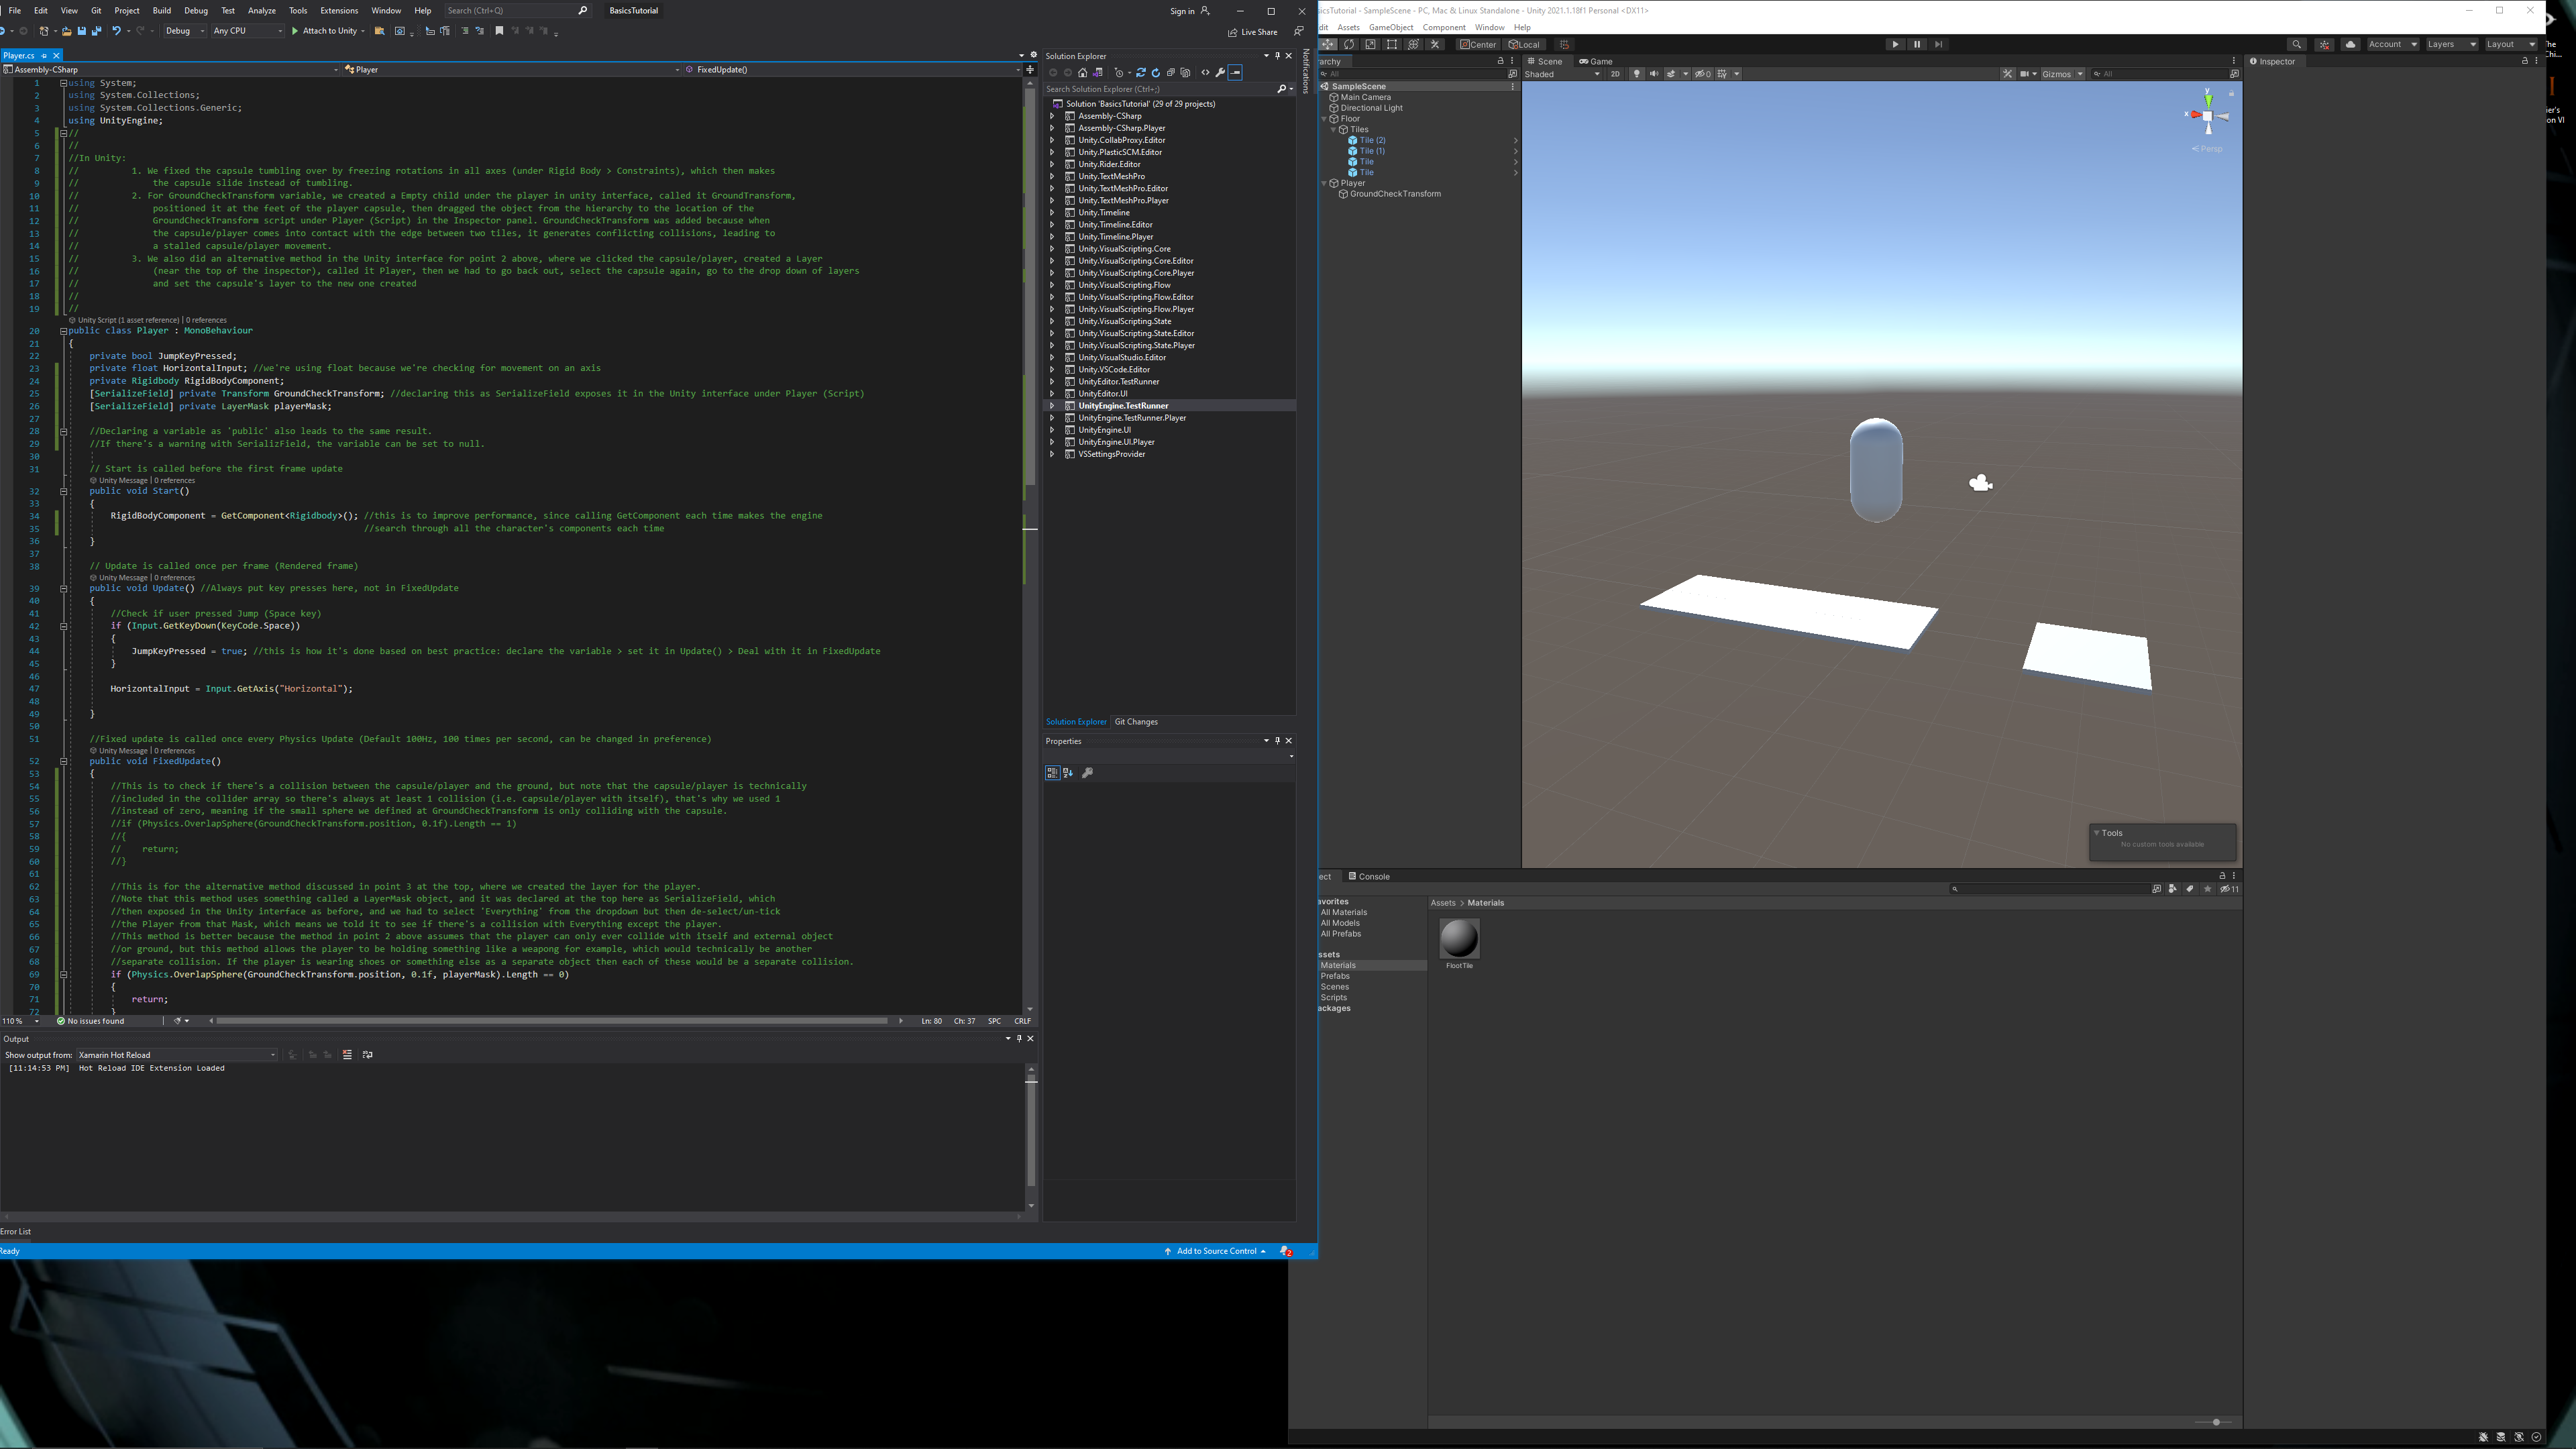The width and height of the screenshot is (2576, 1449).
Task: Click Live Share button
Action: coord(1253,32)
